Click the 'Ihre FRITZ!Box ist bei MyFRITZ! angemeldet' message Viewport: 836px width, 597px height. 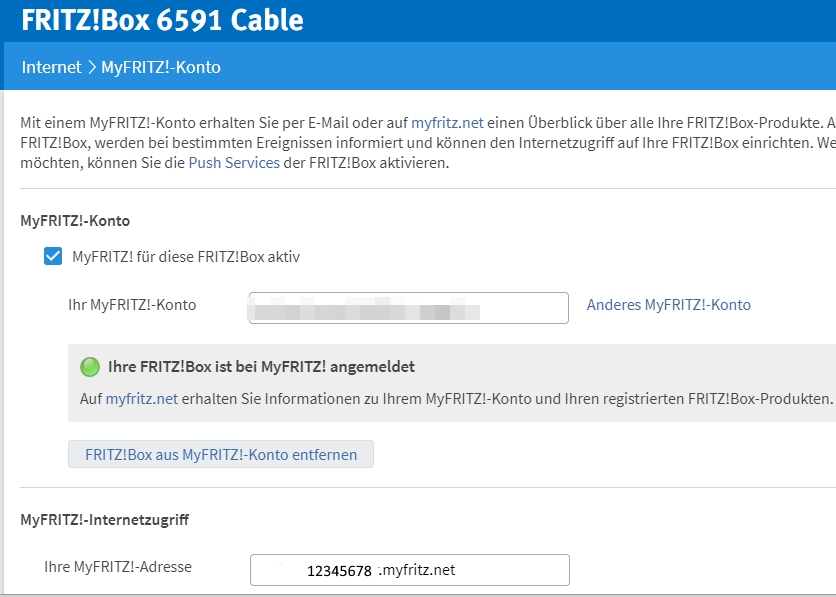click(x=261, y=367)
